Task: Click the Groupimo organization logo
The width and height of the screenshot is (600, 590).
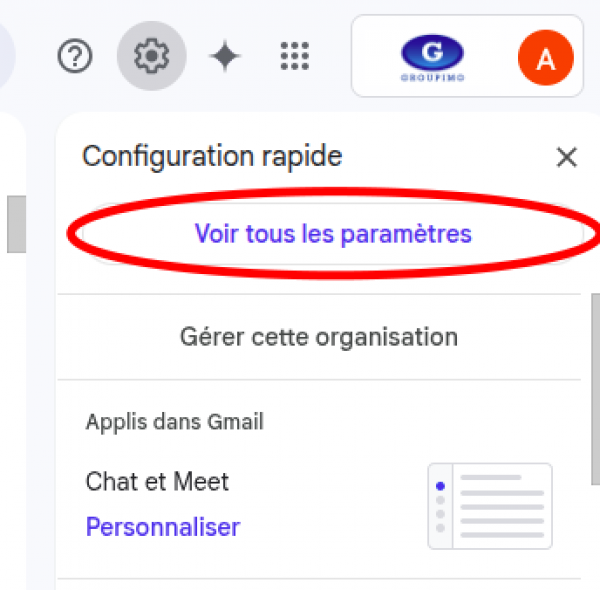Action: (432, 57)
